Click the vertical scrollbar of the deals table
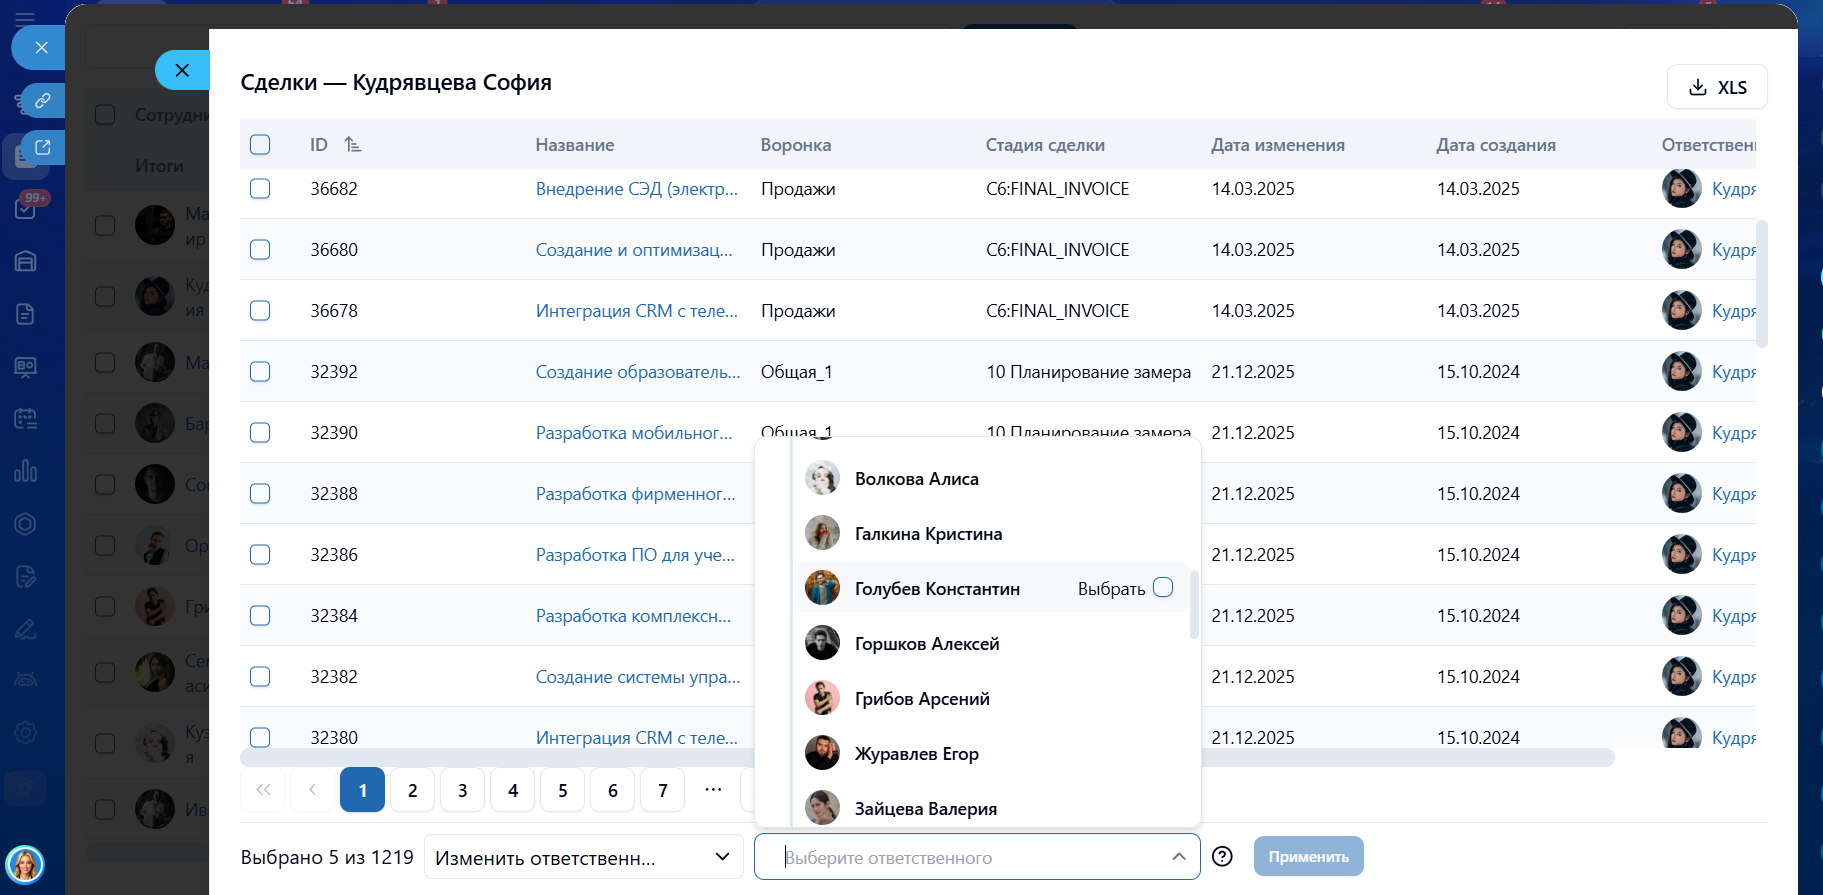 pyautogui.click(x=1762, y=283)
